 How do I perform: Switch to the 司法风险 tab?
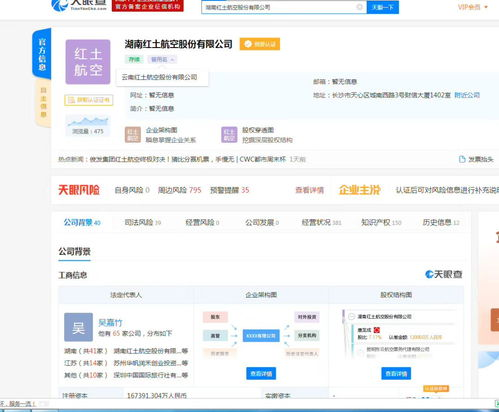tap(143, 223)
